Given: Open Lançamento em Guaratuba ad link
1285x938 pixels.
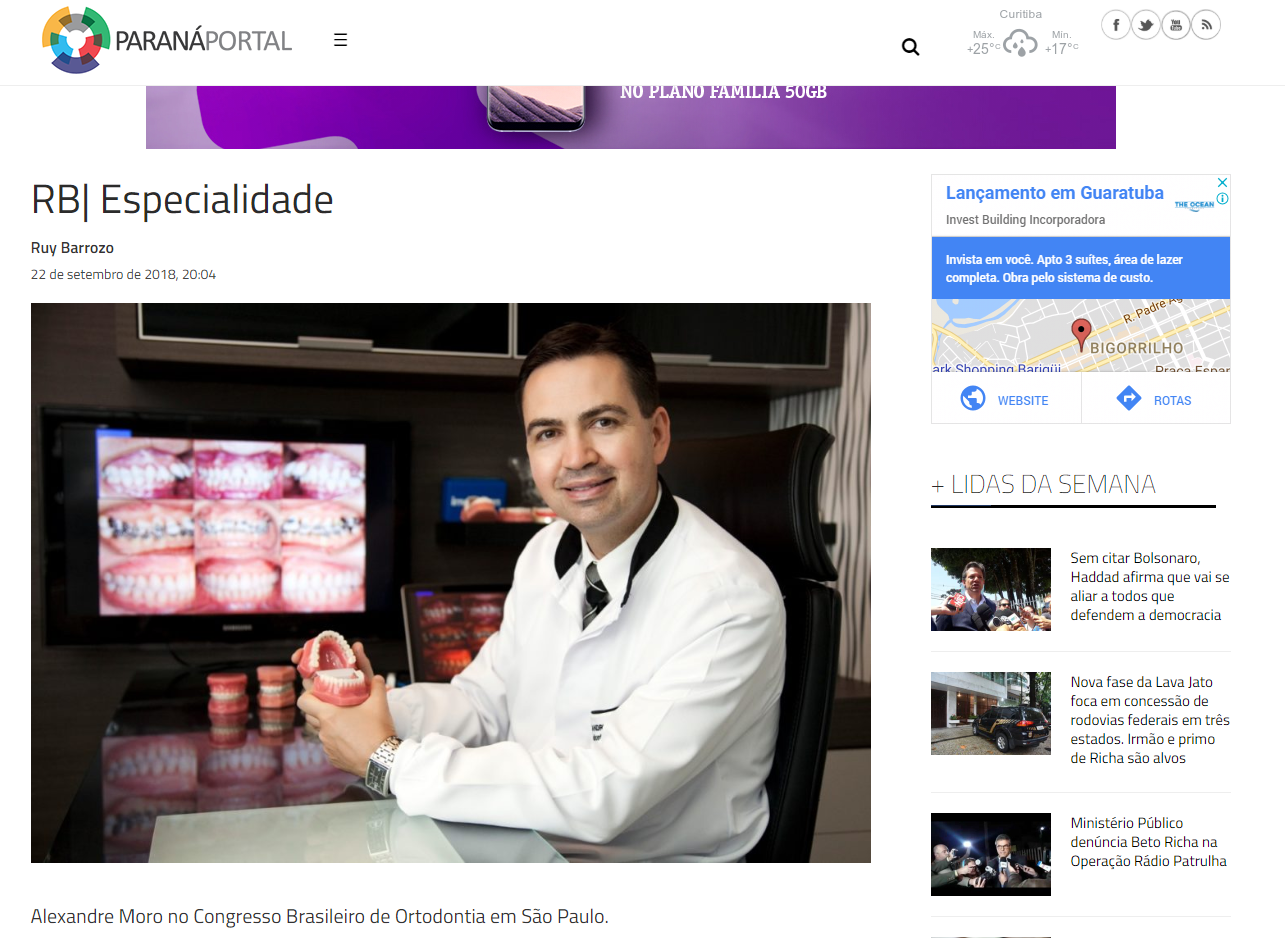Looking at the screenshot, I should pos(1054,193).
